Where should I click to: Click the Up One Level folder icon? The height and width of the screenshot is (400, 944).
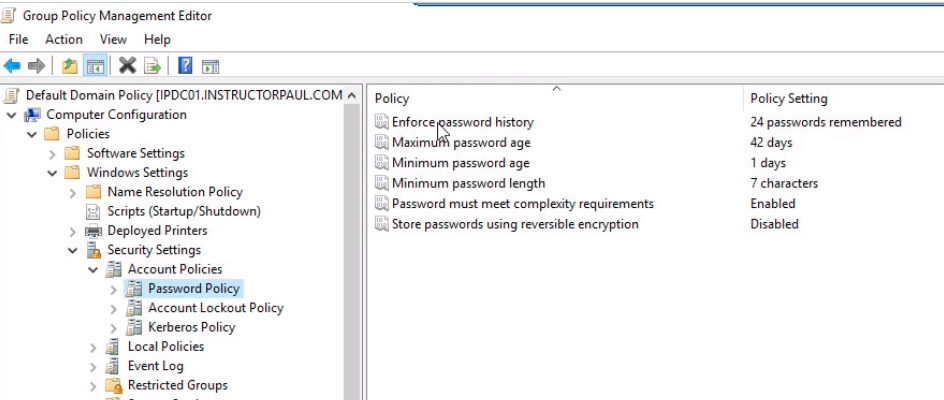(69, 66)
